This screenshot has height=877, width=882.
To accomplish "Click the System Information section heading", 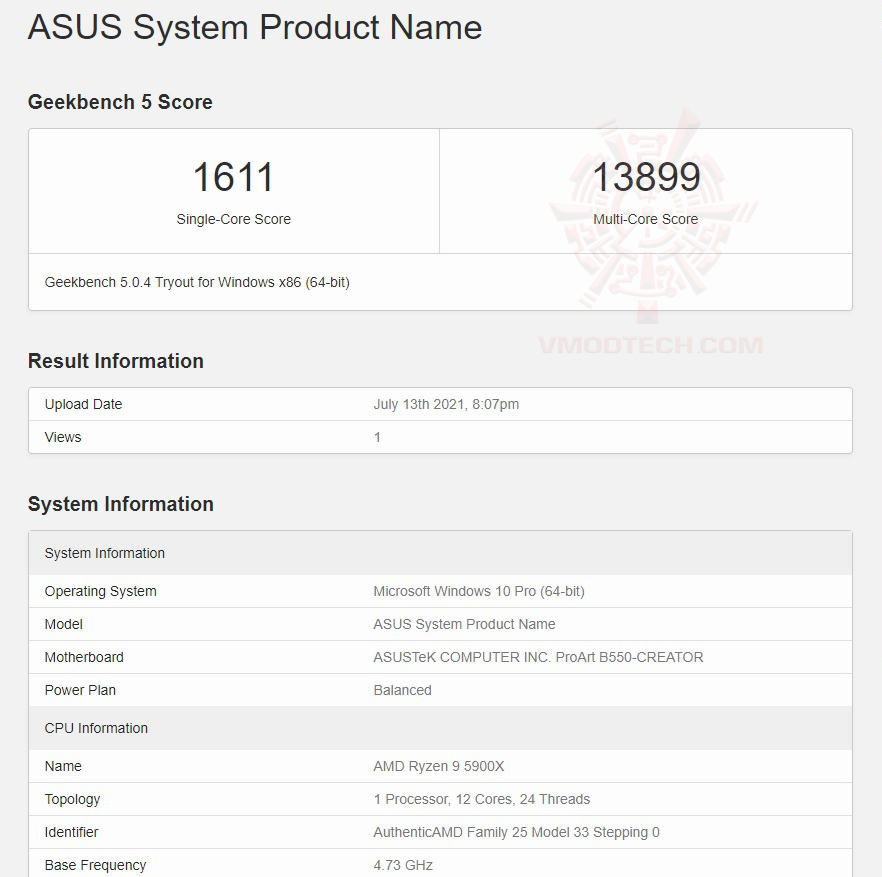I will tap(121, 504).
